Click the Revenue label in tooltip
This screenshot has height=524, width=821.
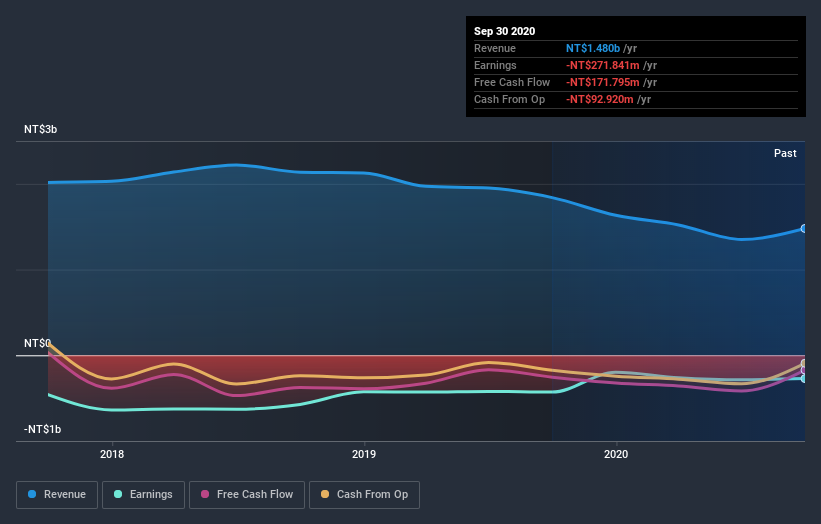click(x=495, y=48)
